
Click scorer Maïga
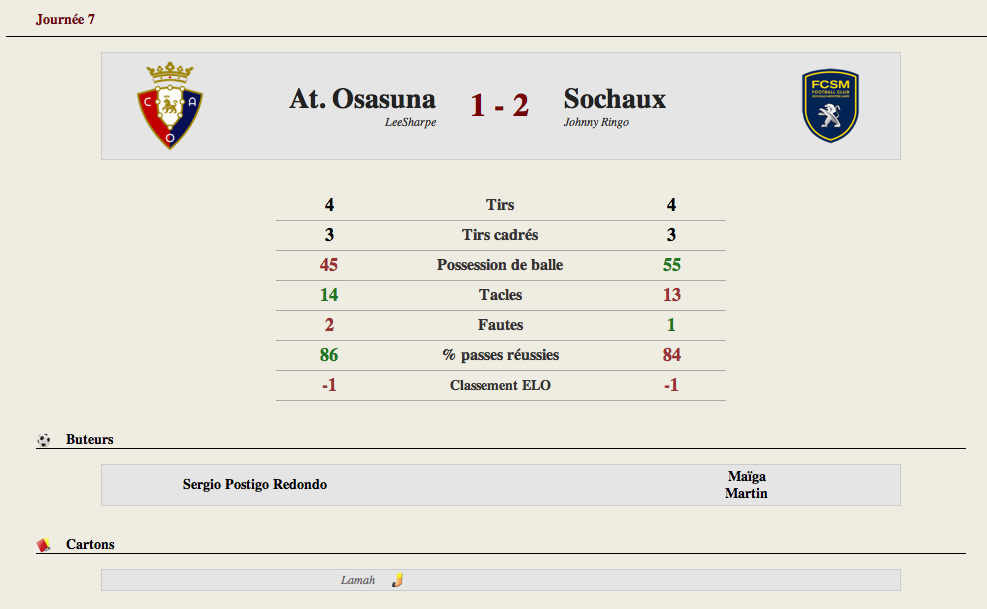(x=747, y=476)
